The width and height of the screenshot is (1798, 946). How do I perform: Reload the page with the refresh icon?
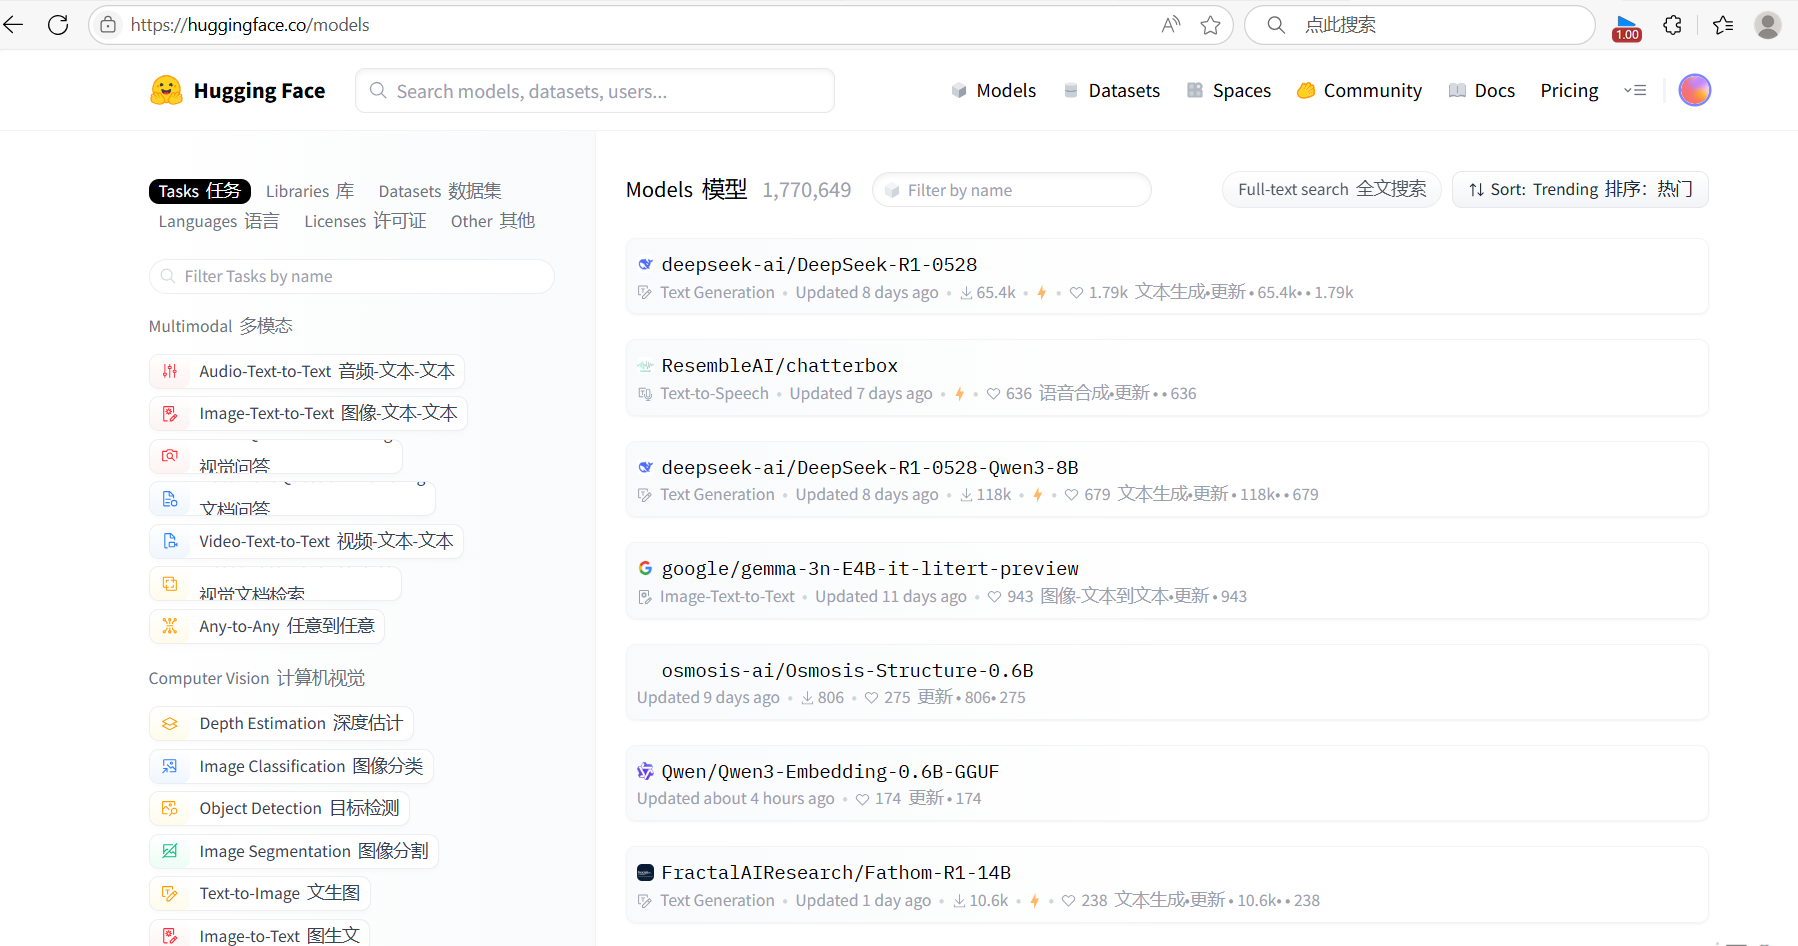click(58, 25)
